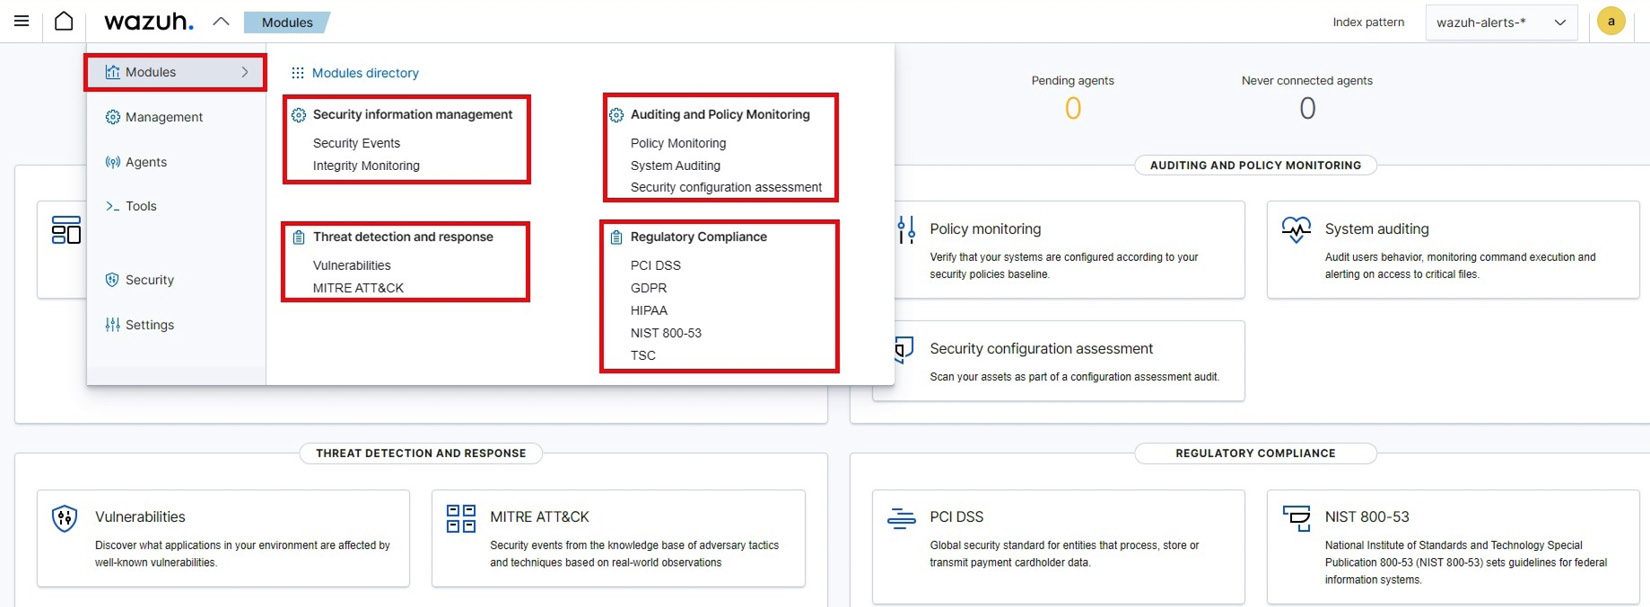This screenshot has width=1650, height=607.
Task: Open the Management menu item
Action: pos(164,117)
